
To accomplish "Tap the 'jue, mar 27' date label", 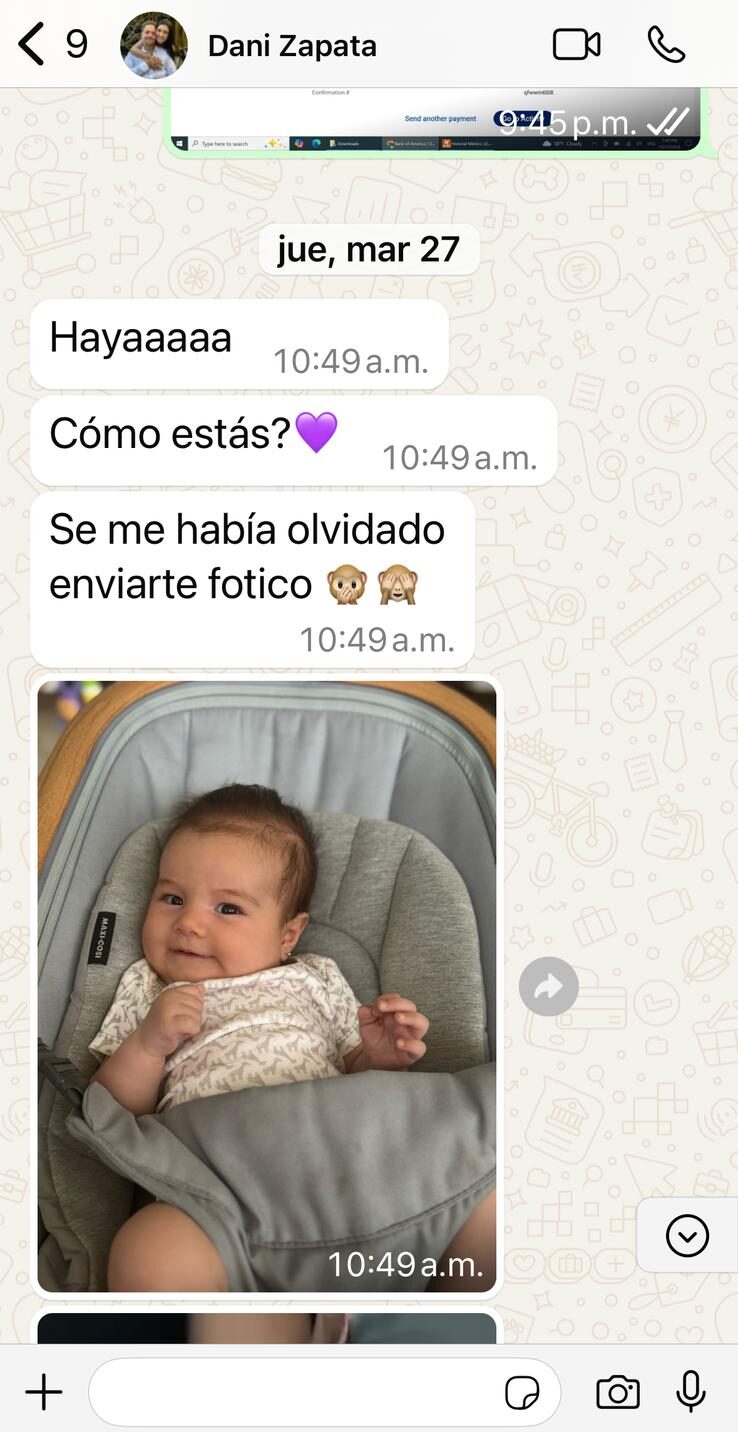I will [368, 249].
